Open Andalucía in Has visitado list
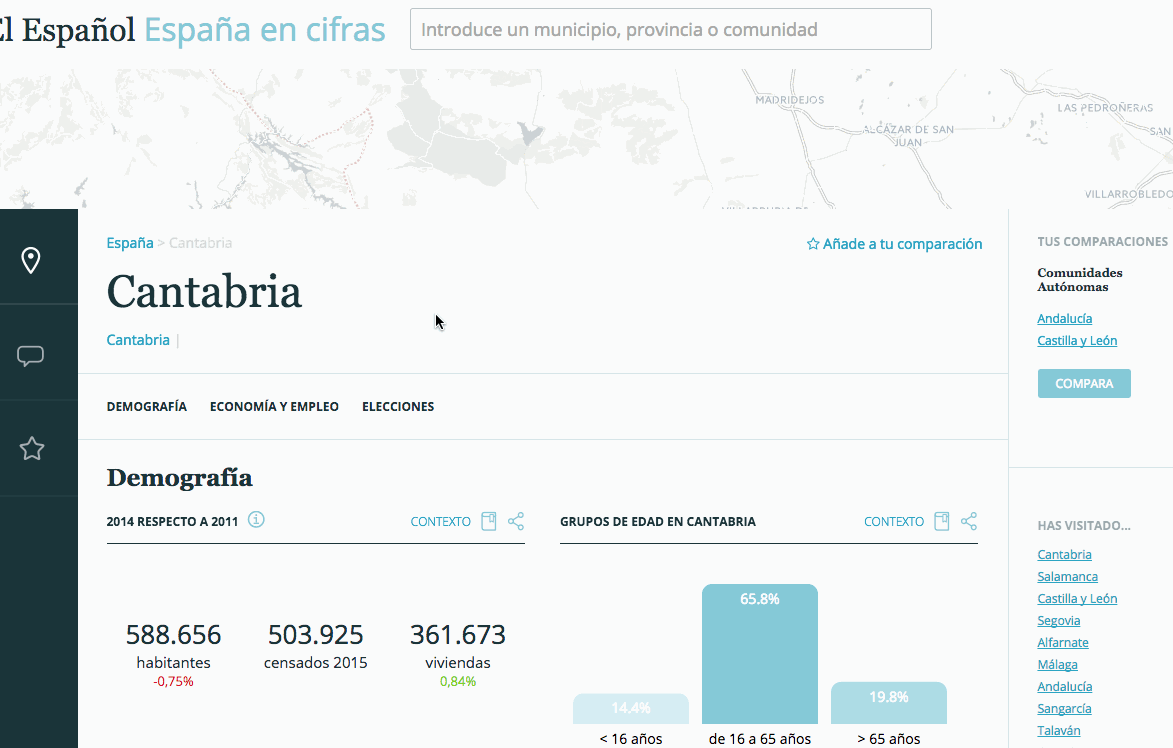Viewport: 1173px width, 748px height. click(1065, 687)
